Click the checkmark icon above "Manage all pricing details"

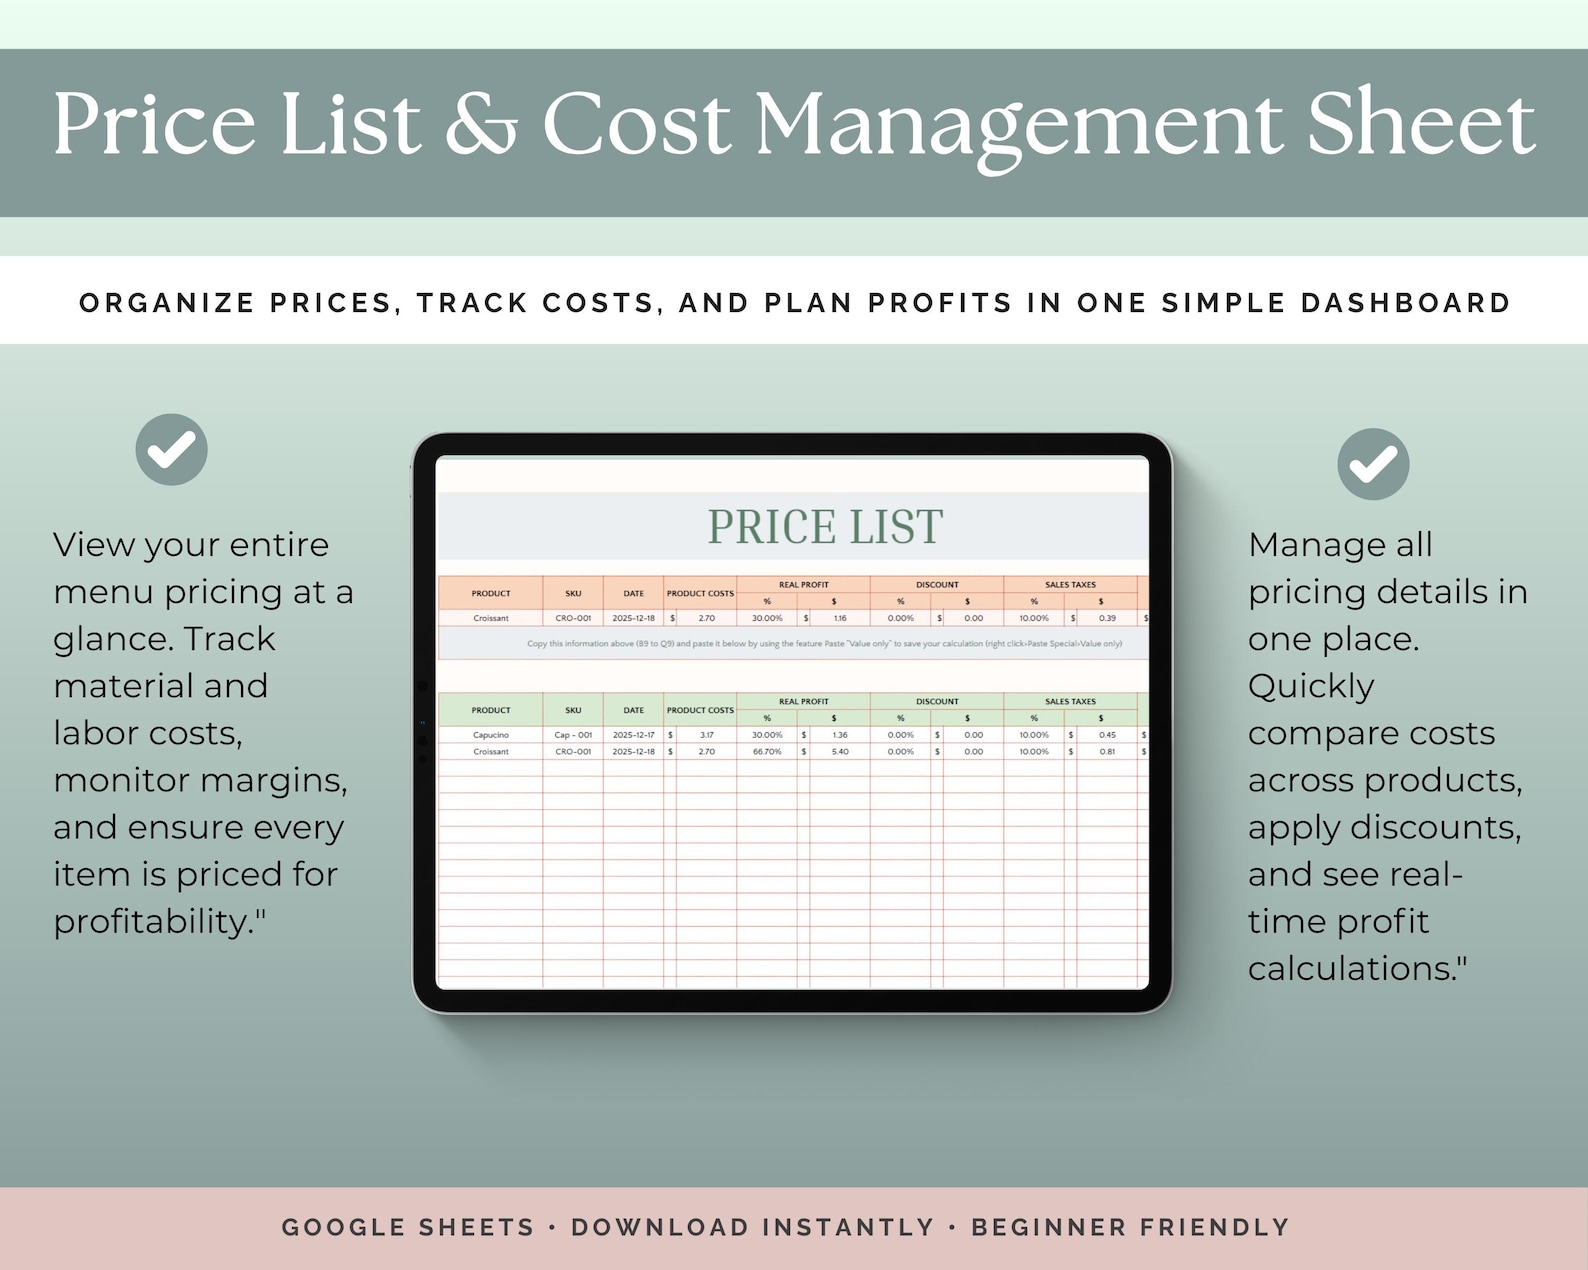pos(1373,464)
